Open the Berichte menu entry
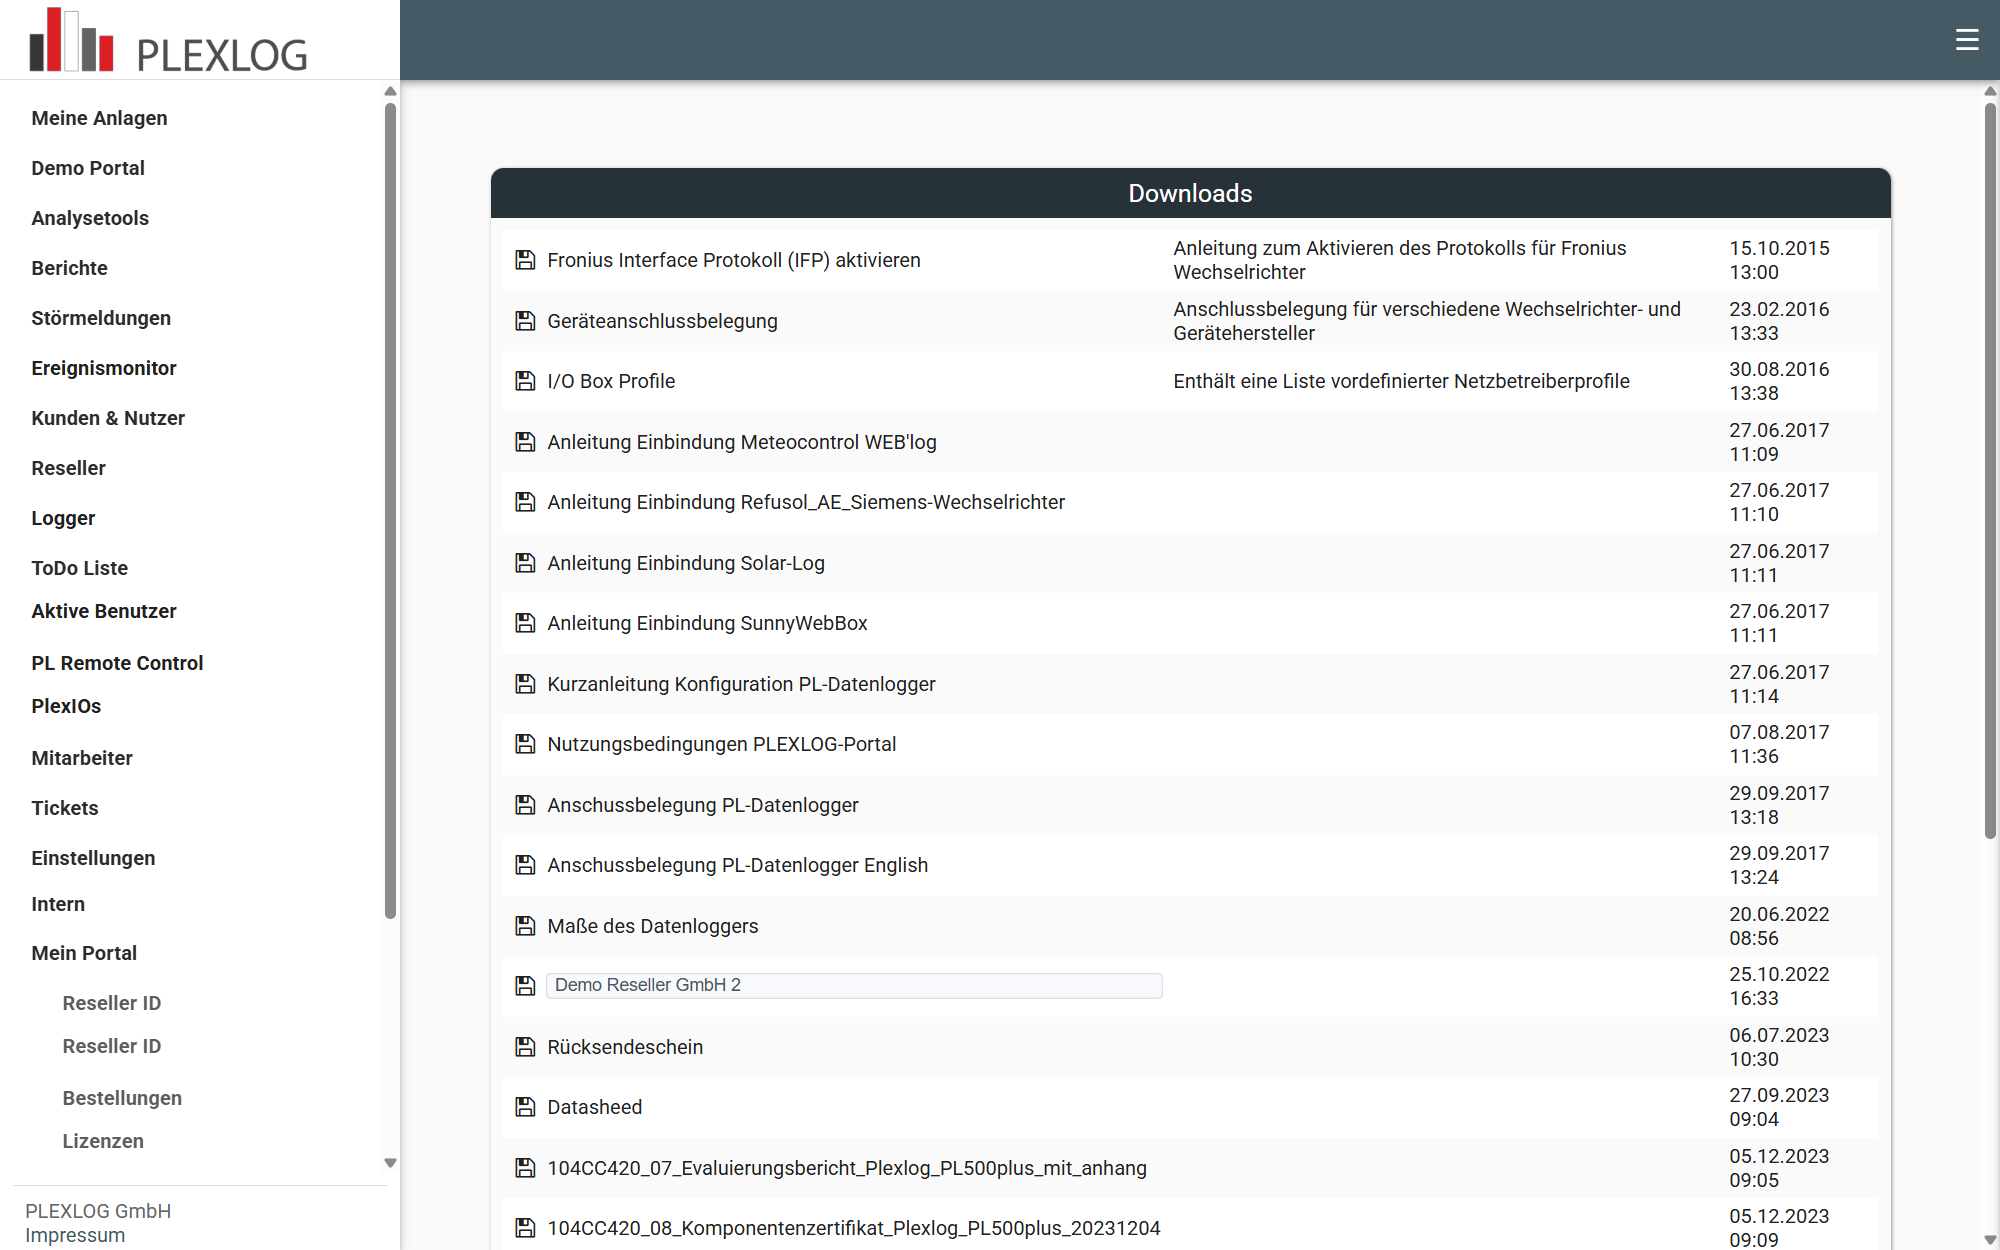2000x1250 pixels. [69, 268]
